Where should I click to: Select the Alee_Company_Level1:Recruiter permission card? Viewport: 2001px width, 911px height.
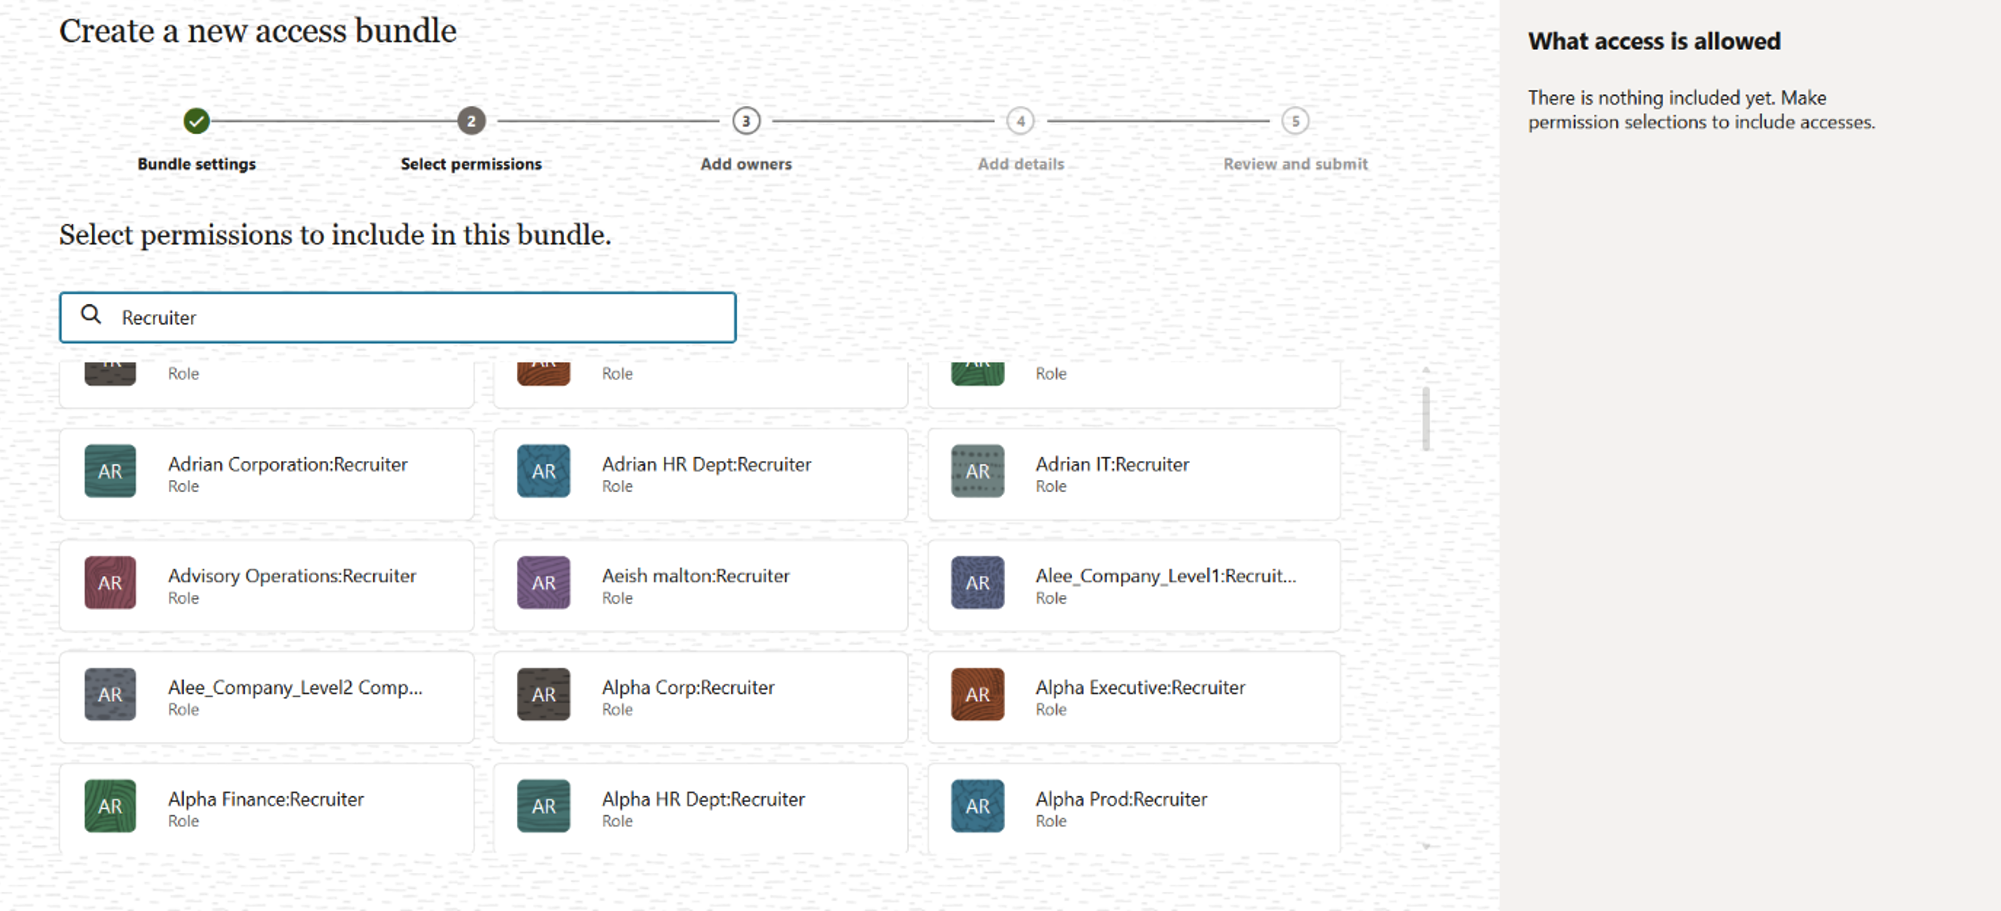point(1133,583)
